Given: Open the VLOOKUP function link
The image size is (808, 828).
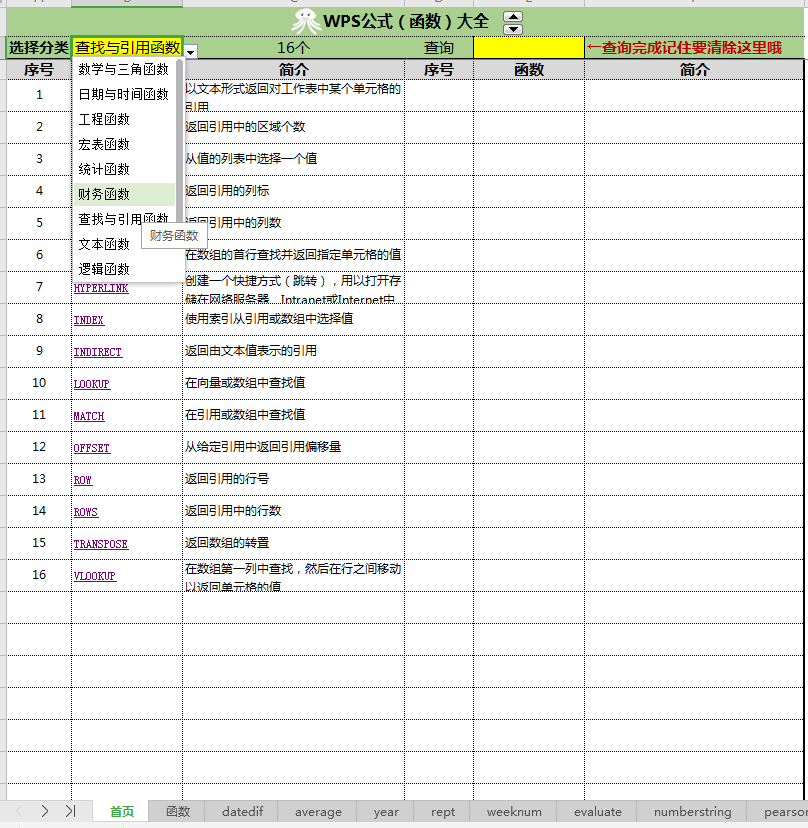Looking at the screenshot, I should point(95,576).
